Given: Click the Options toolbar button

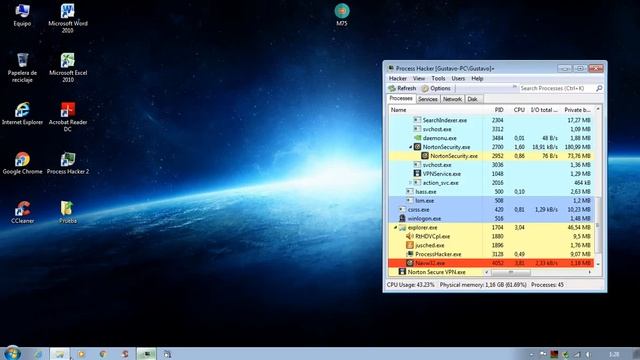Looking at the screenshot, I should click(x=436, y=88).
